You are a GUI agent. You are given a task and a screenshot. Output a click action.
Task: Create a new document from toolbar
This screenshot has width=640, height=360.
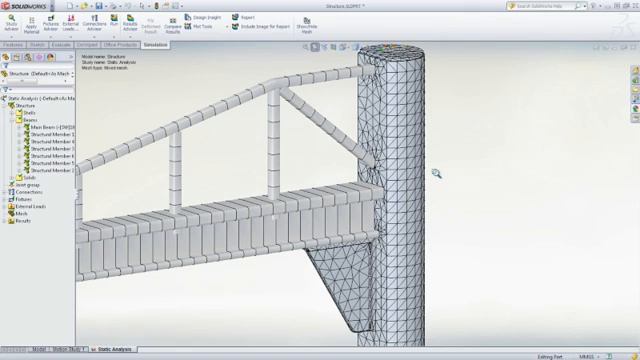tap(70, 6)
